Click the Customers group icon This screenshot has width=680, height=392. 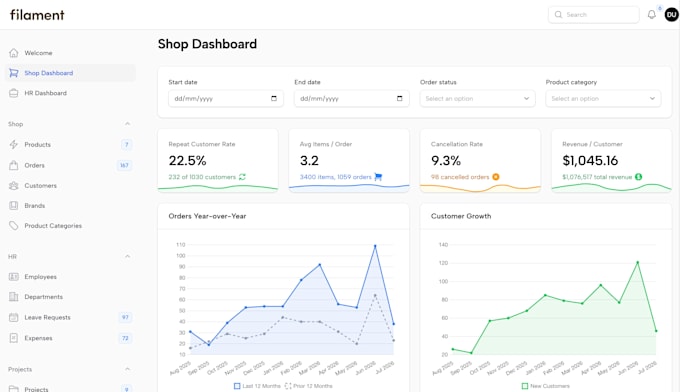coord(13,186)
